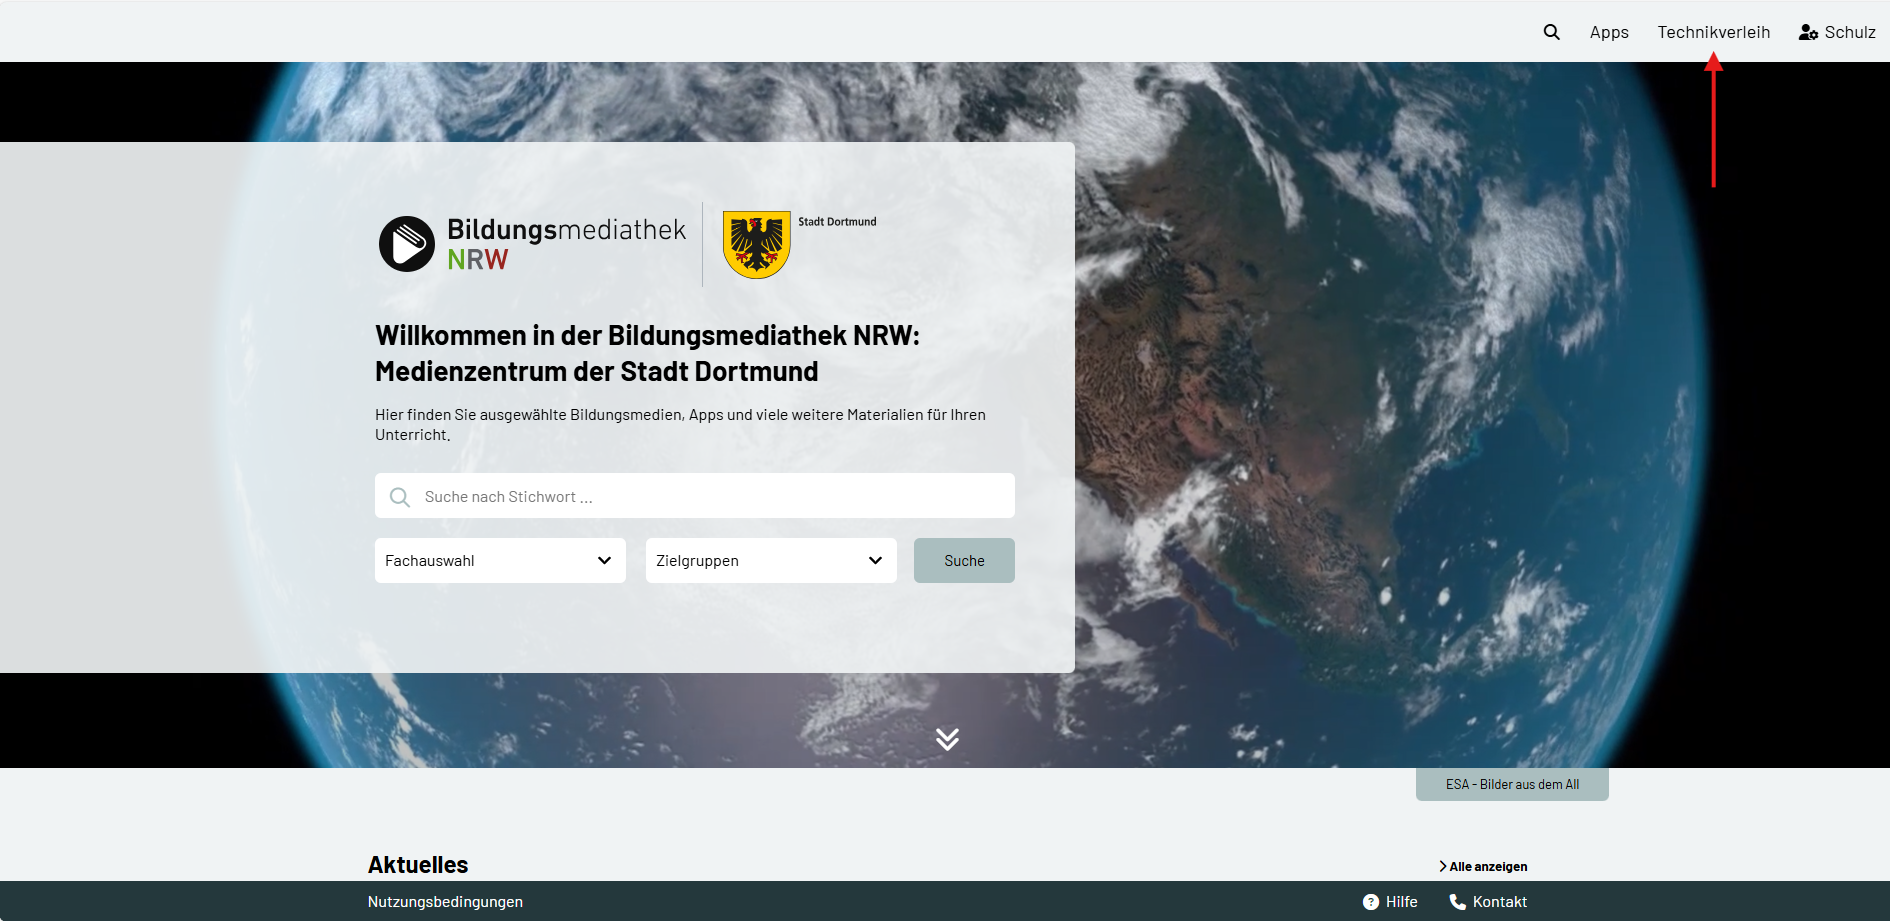The width and height of the screenshot is (1890, 921).
Task: Click the Suche button
Action: pos(964,561)
